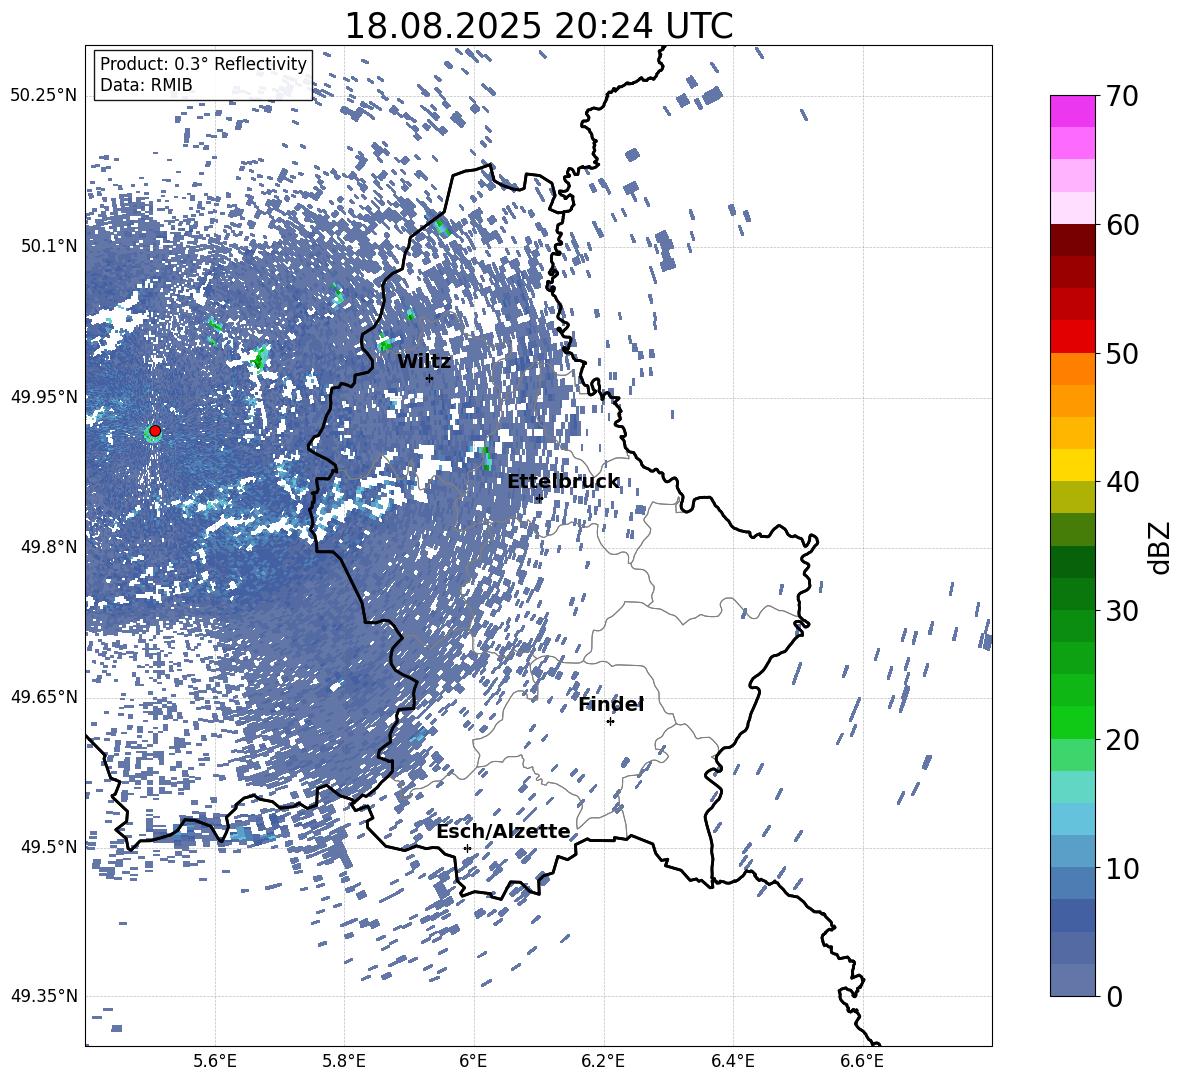
Task: Click the Esch/Alzette location cross marker
Action: click(467, 848)
